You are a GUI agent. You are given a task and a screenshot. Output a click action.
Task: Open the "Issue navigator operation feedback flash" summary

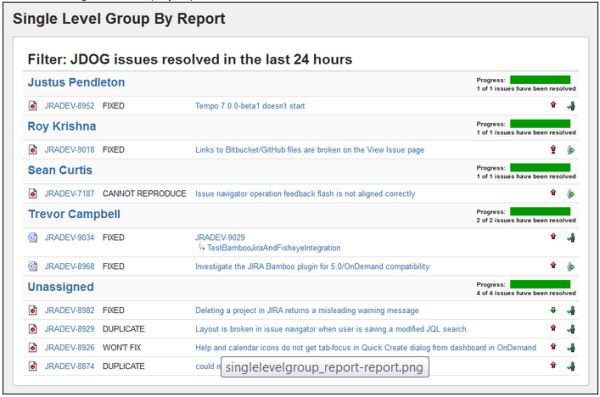coord(305,194)
